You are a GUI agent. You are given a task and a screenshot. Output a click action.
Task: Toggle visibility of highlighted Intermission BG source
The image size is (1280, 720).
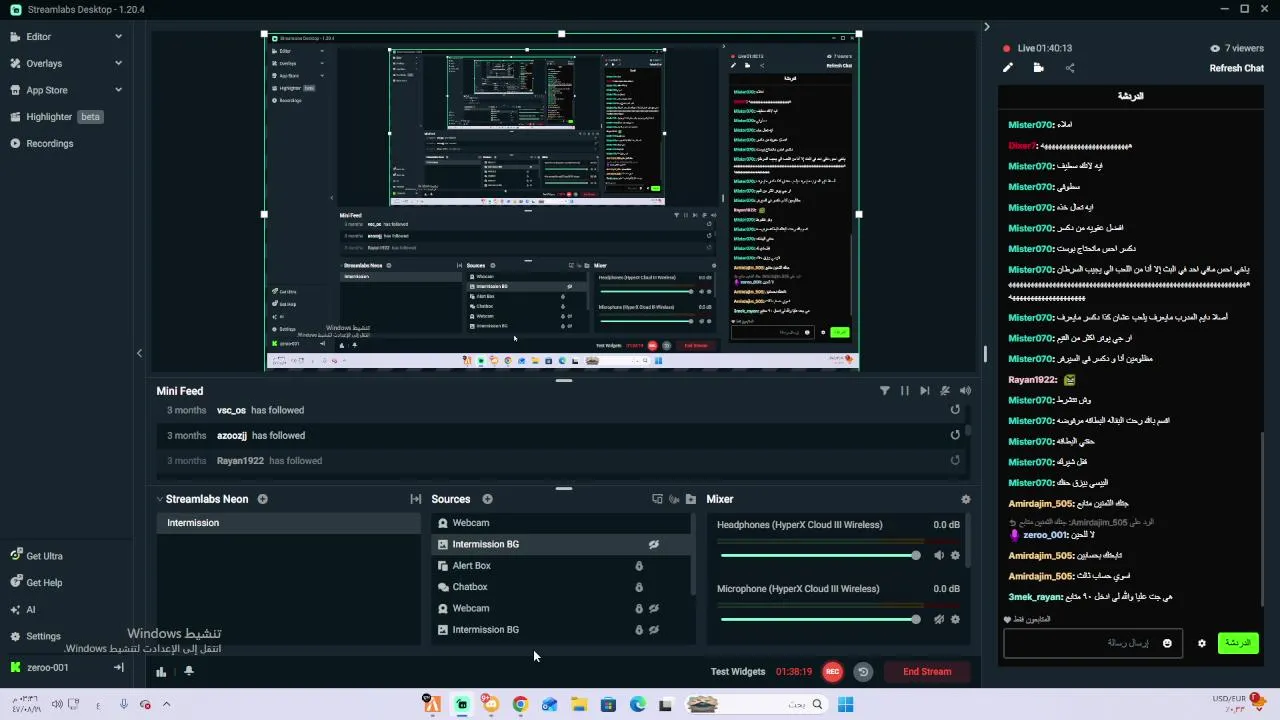(x=653, y=544)
